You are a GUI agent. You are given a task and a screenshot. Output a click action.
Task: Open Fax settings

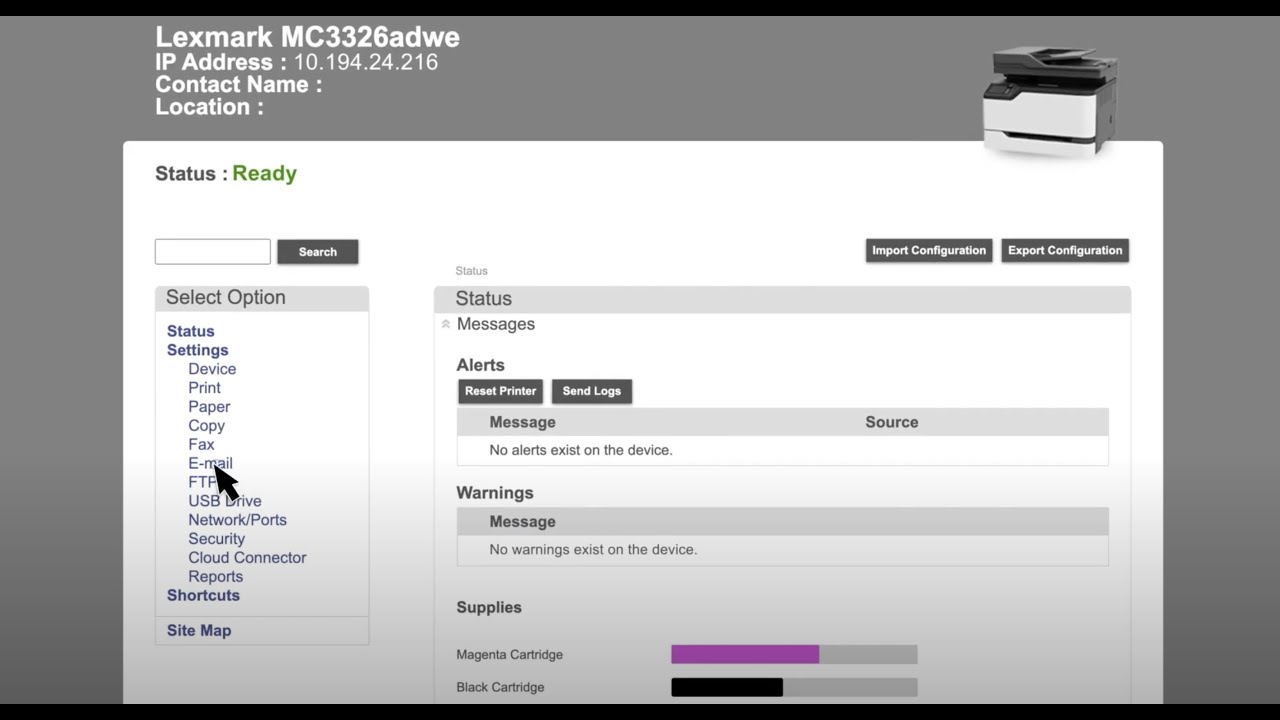pos(201,445)
